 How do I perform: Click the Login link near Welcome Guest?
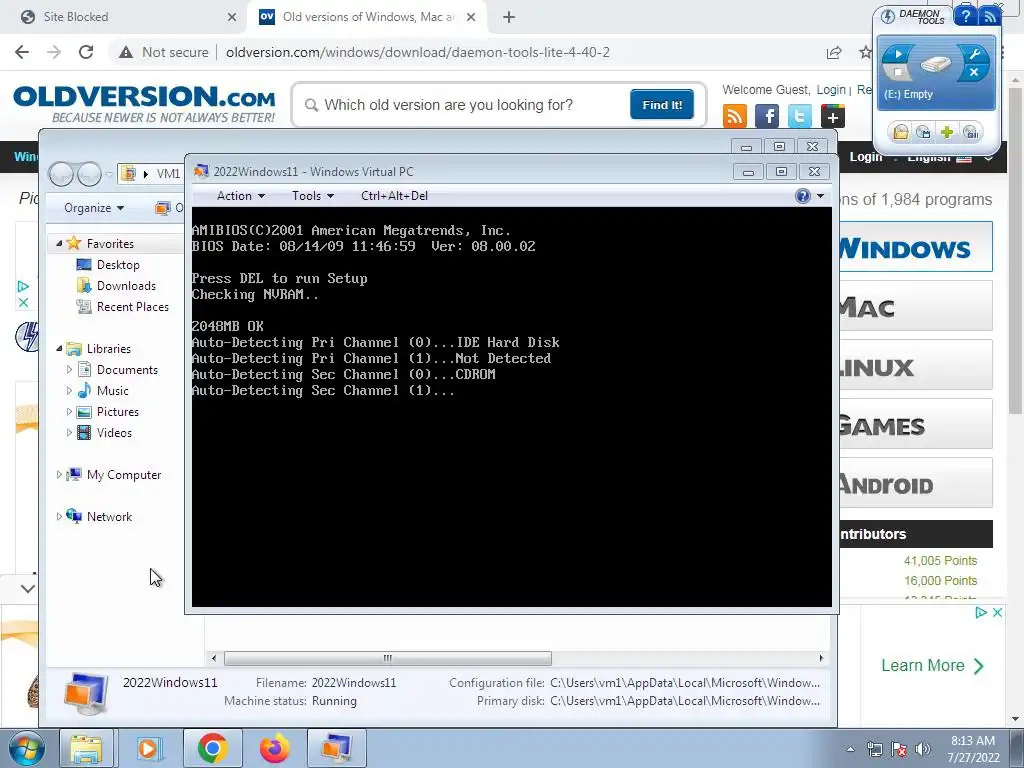(x=831, y=90)
